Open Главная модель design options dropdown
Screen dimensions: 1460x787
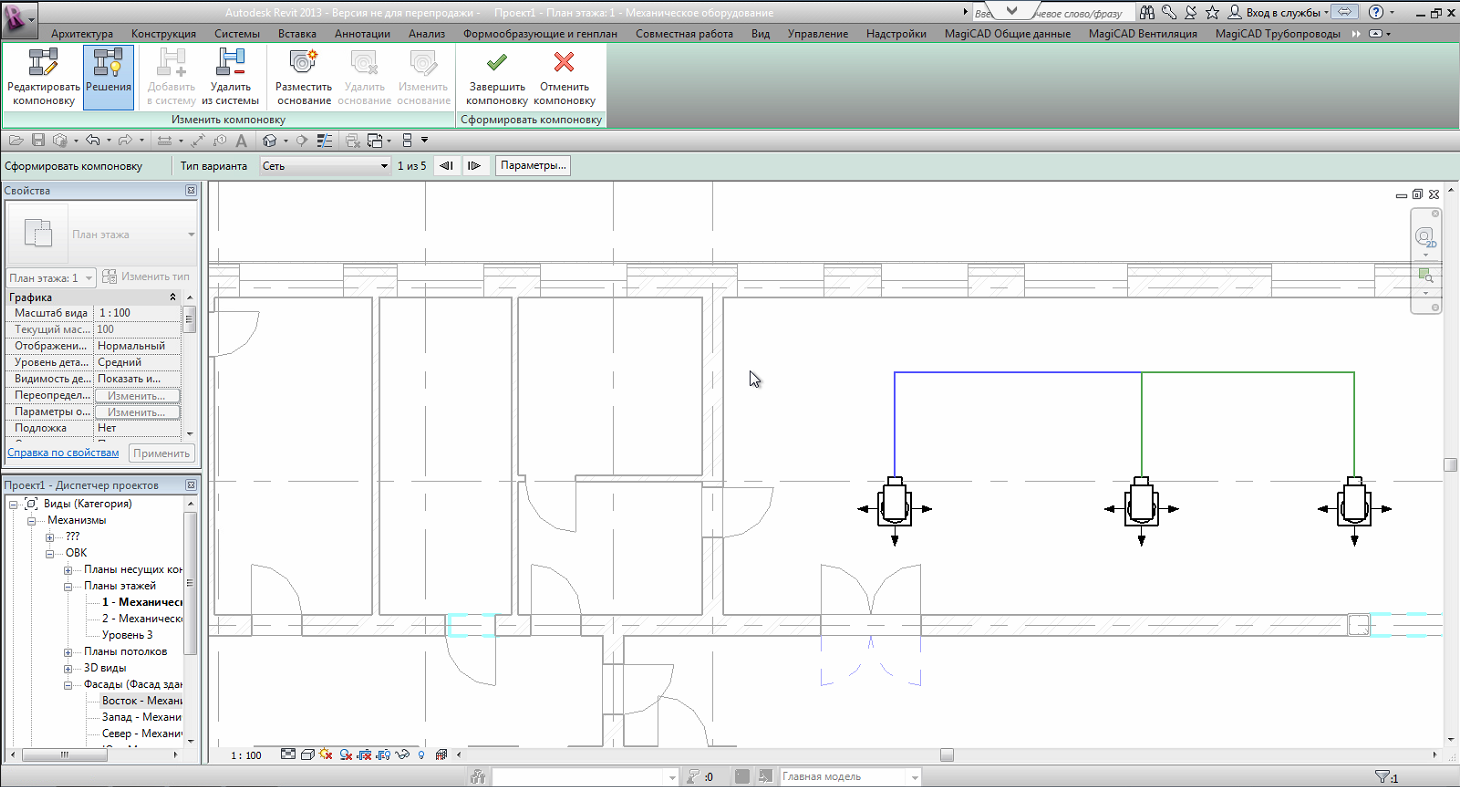tap(850, 777)
